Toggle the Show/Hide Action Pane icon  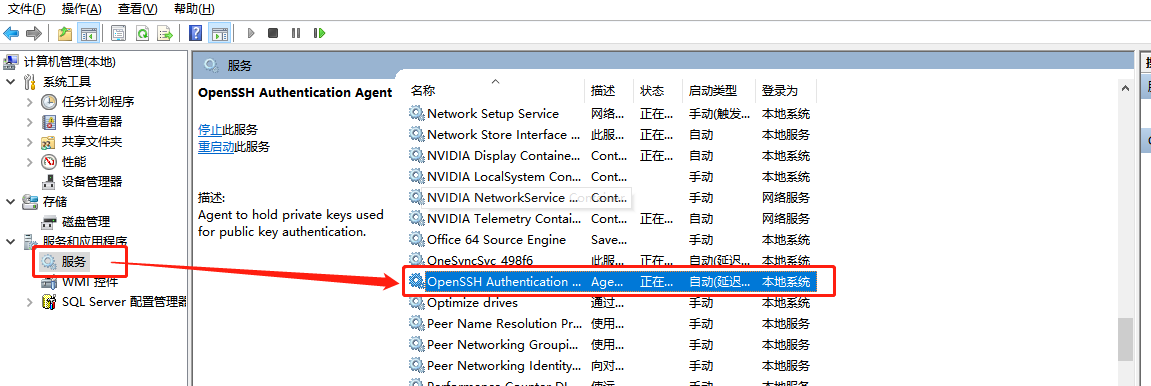click(x=219, y=33)
